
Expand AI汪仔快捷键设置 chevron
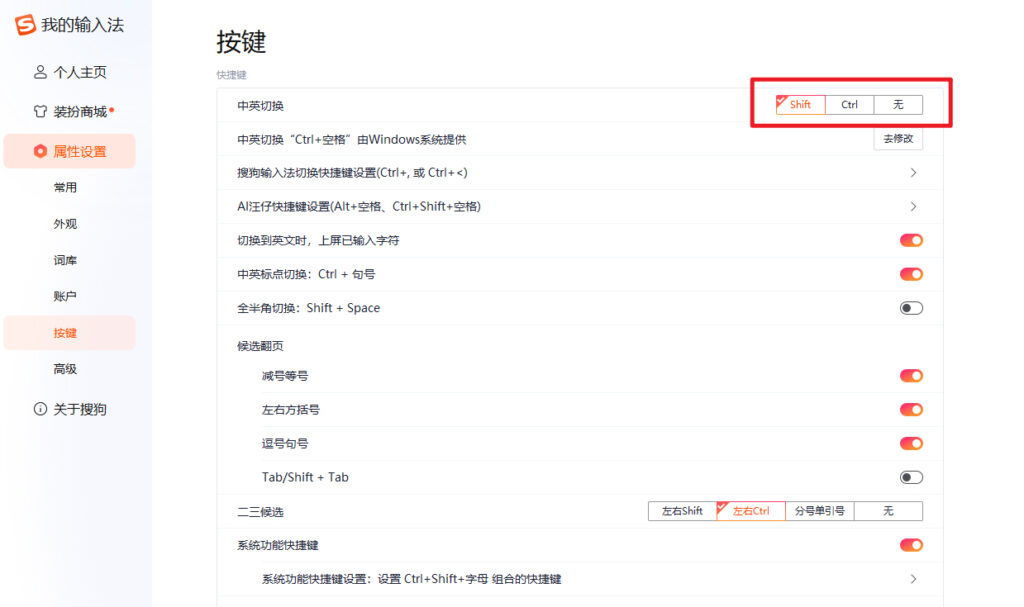(914, 206)
